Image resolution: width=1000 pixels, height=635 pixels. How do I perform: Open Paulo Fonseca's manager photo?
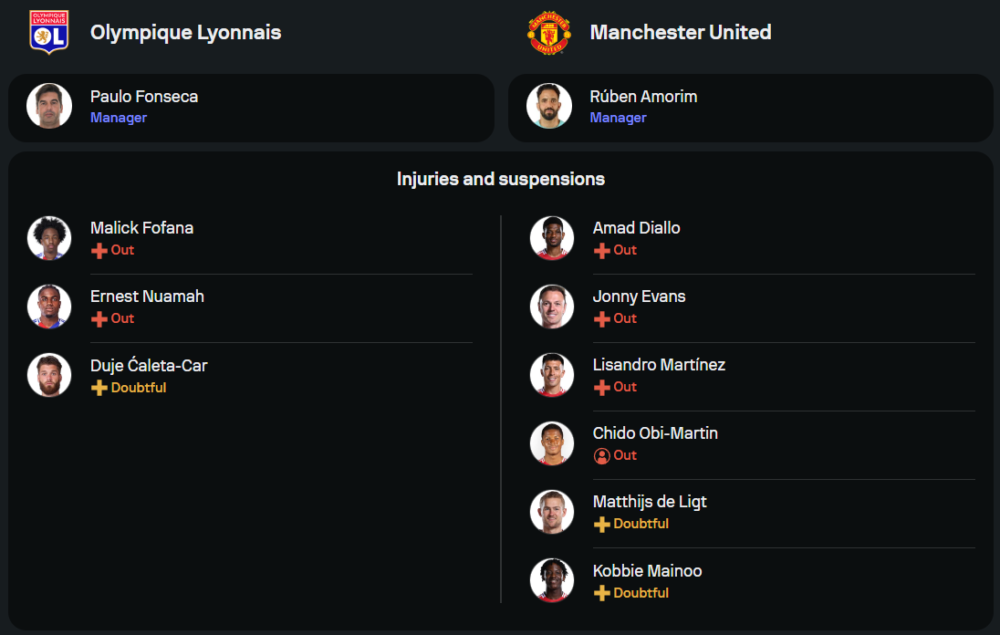point(49,106)
